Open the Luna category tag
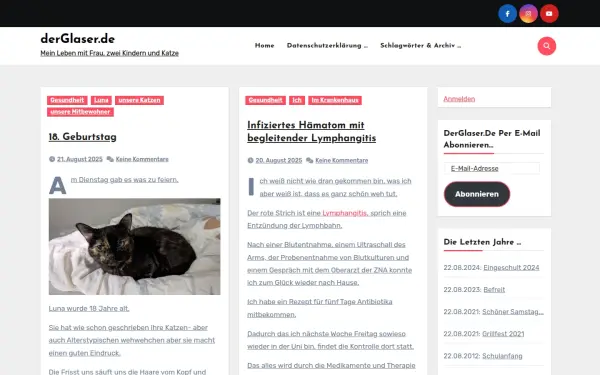The height and width of the screenshot is (375, 600). click(101, 100)
